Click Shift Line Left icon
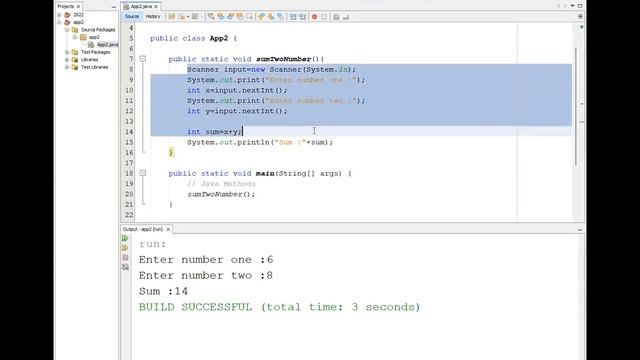Viewport: 640px width, 360px height. click(293, 17)
